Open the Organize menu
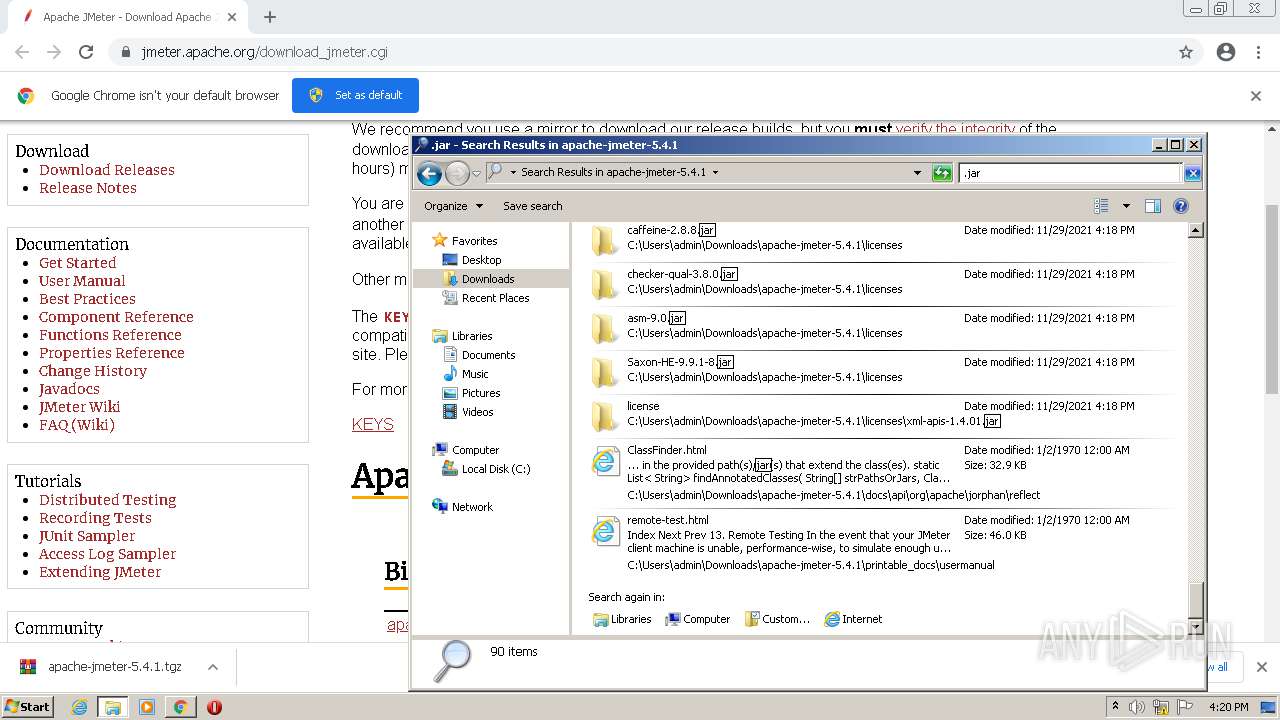Viewport: 1280px width, 720px height. coord(453,206)
